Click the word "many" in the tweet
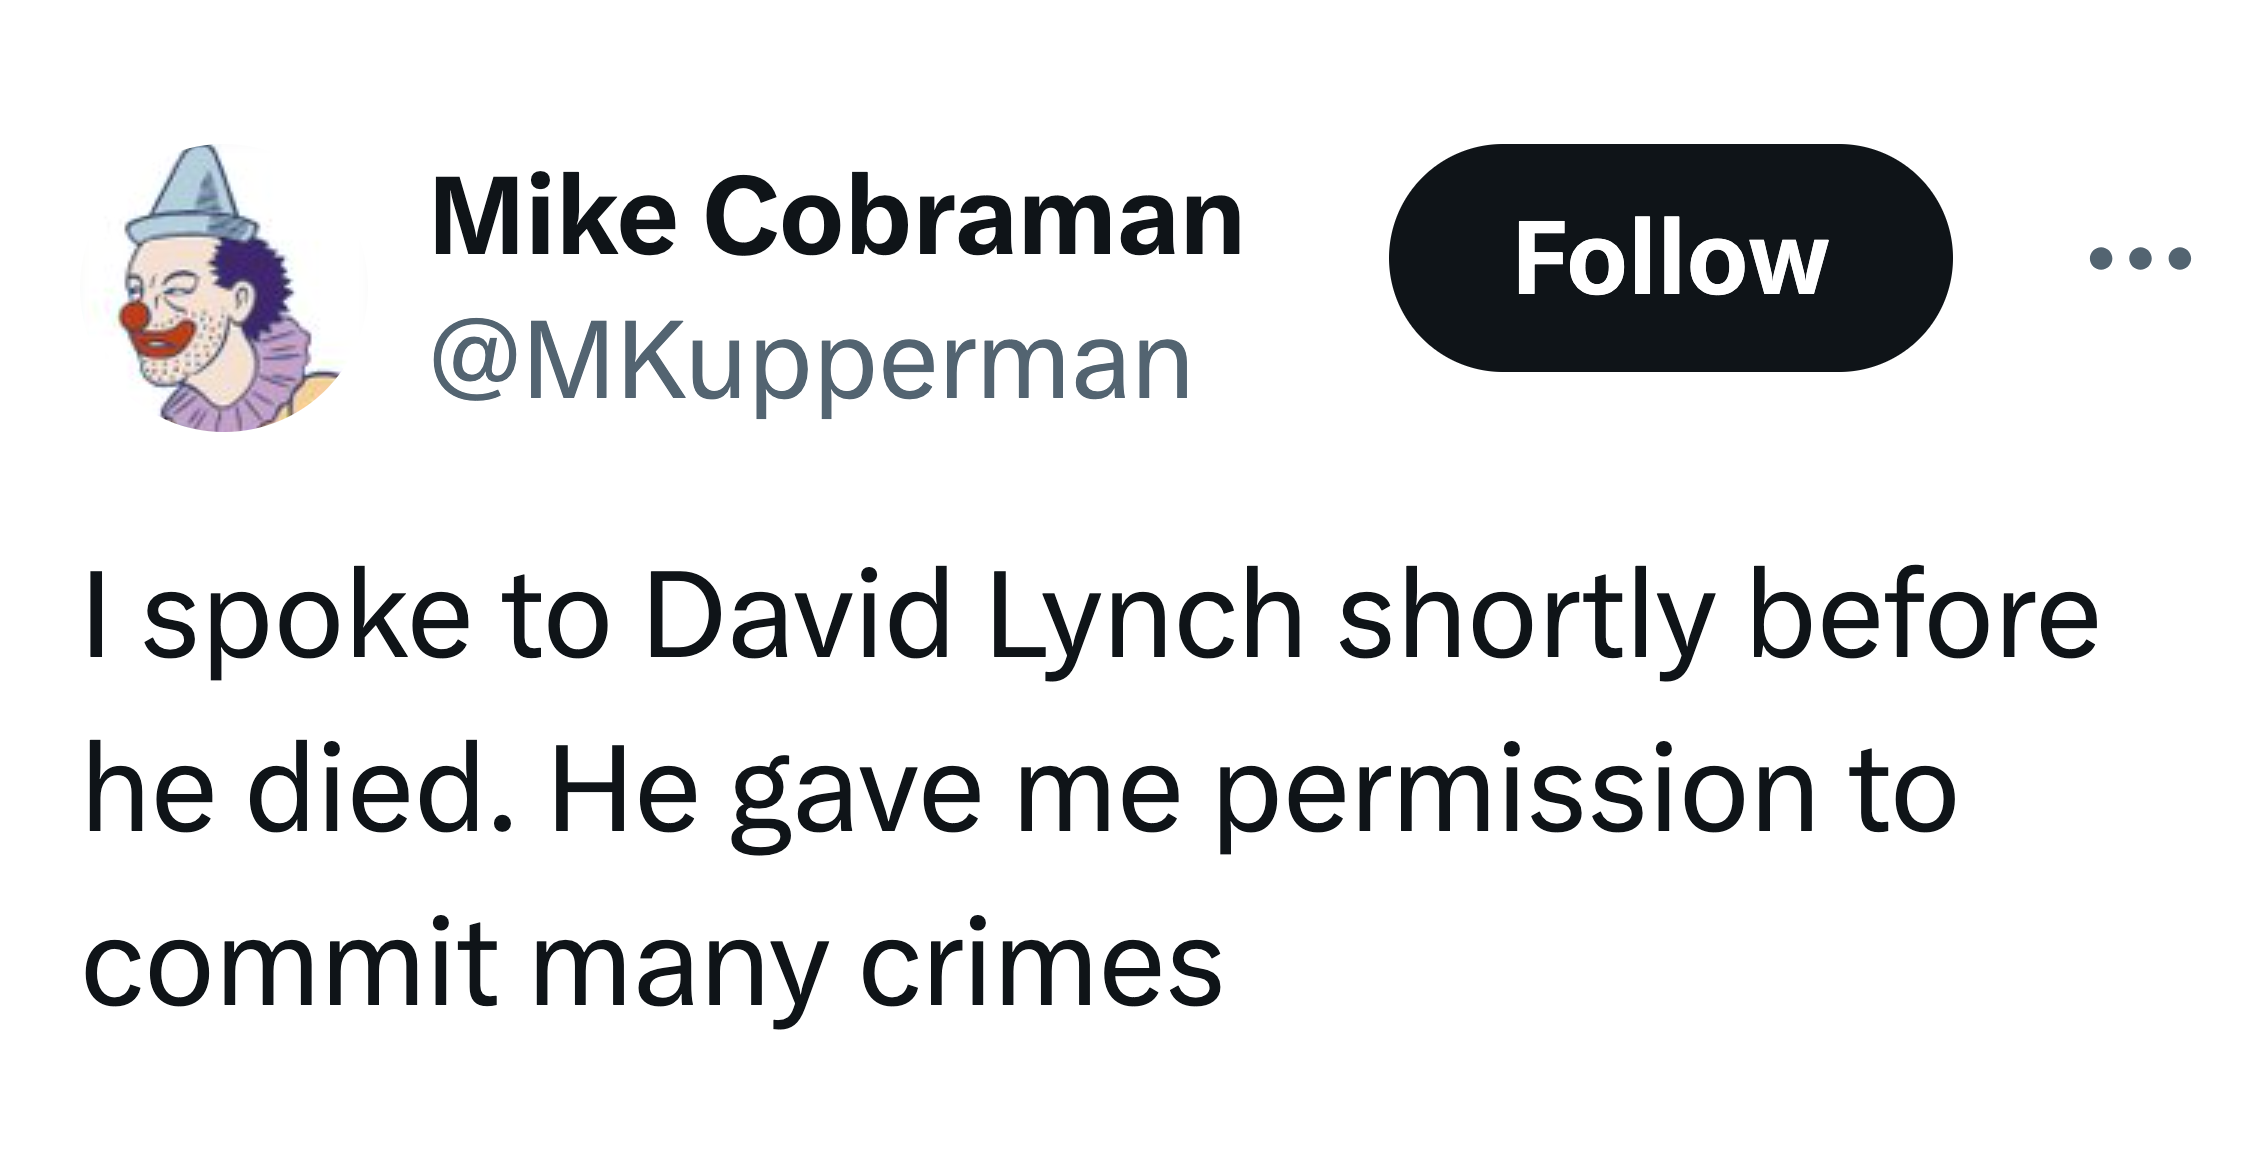This screenshot has width=2266, height=1158. pyautogui.click(x=680, y=970)
